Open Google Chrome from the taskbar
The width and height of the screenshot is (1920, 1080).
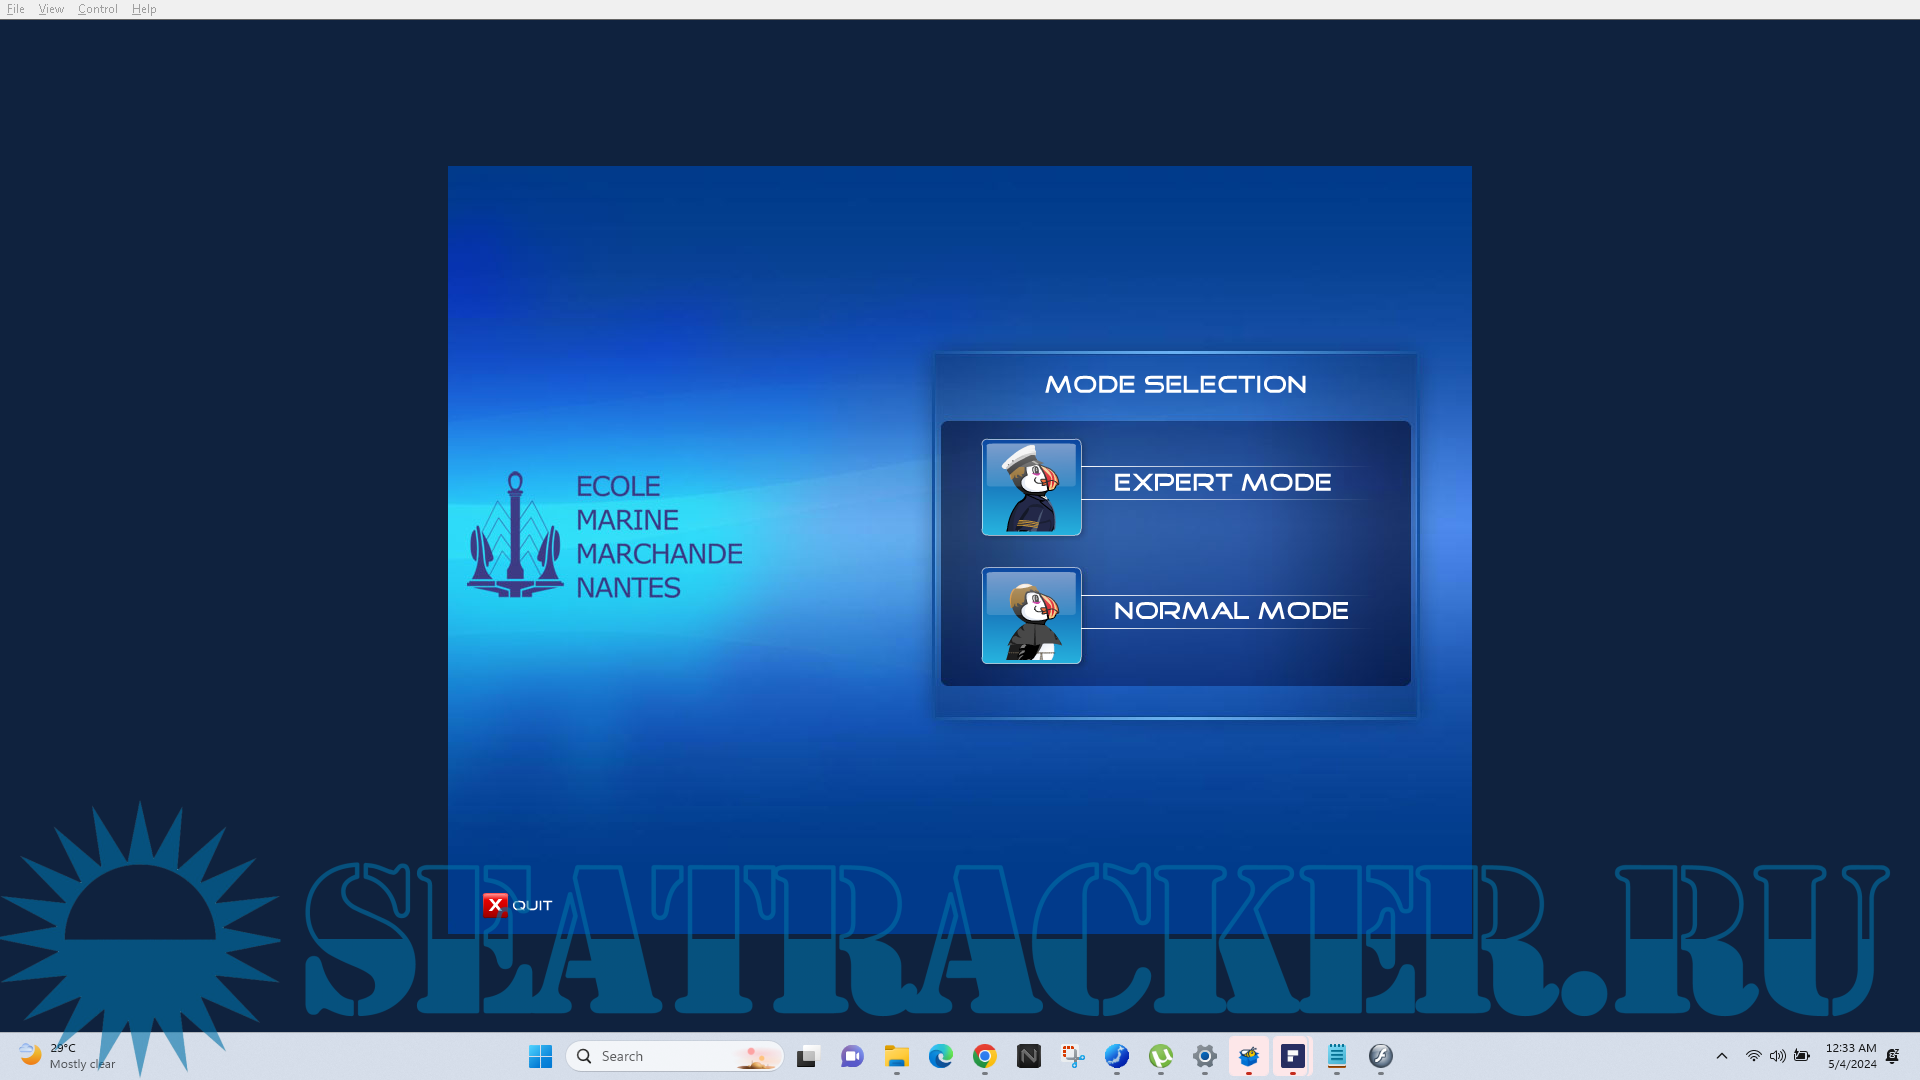pos(985,1056)
